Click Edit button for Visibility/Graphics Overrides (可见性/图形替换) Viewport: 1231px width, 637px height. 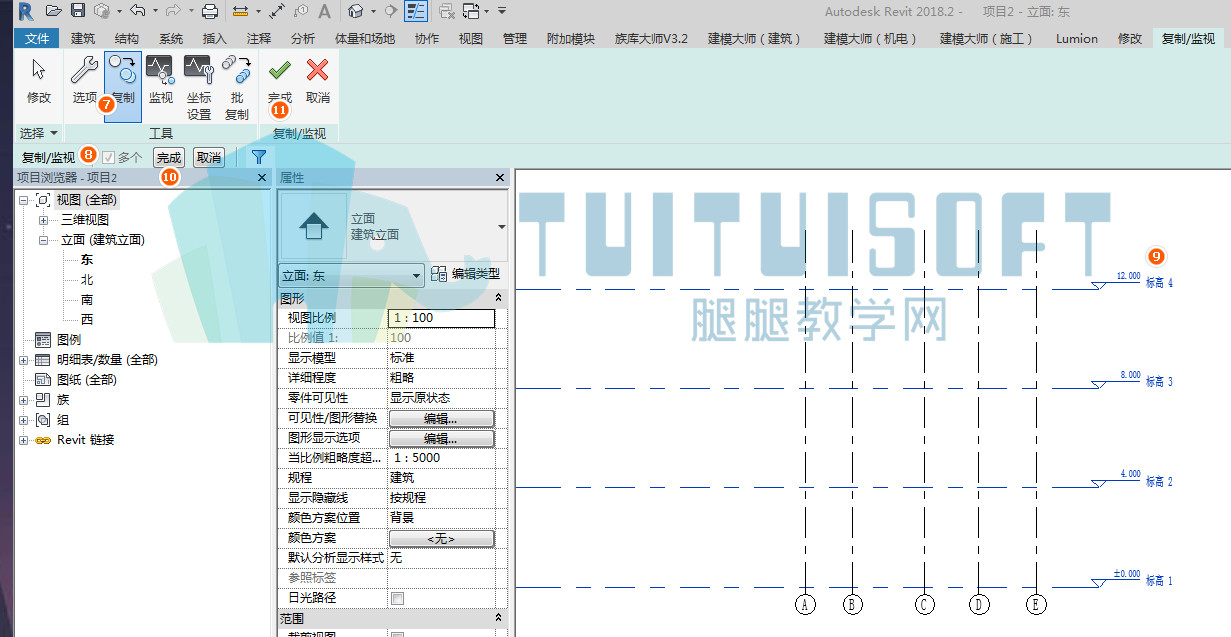pyautogui.click(x=441, y=418)
